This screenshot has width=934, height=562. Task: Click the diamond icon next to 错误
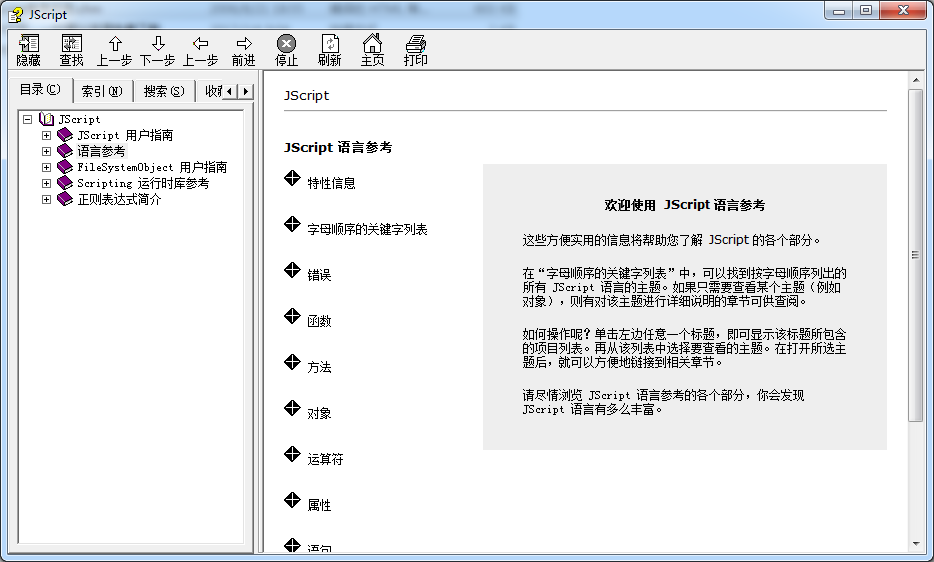click(292, 270)
